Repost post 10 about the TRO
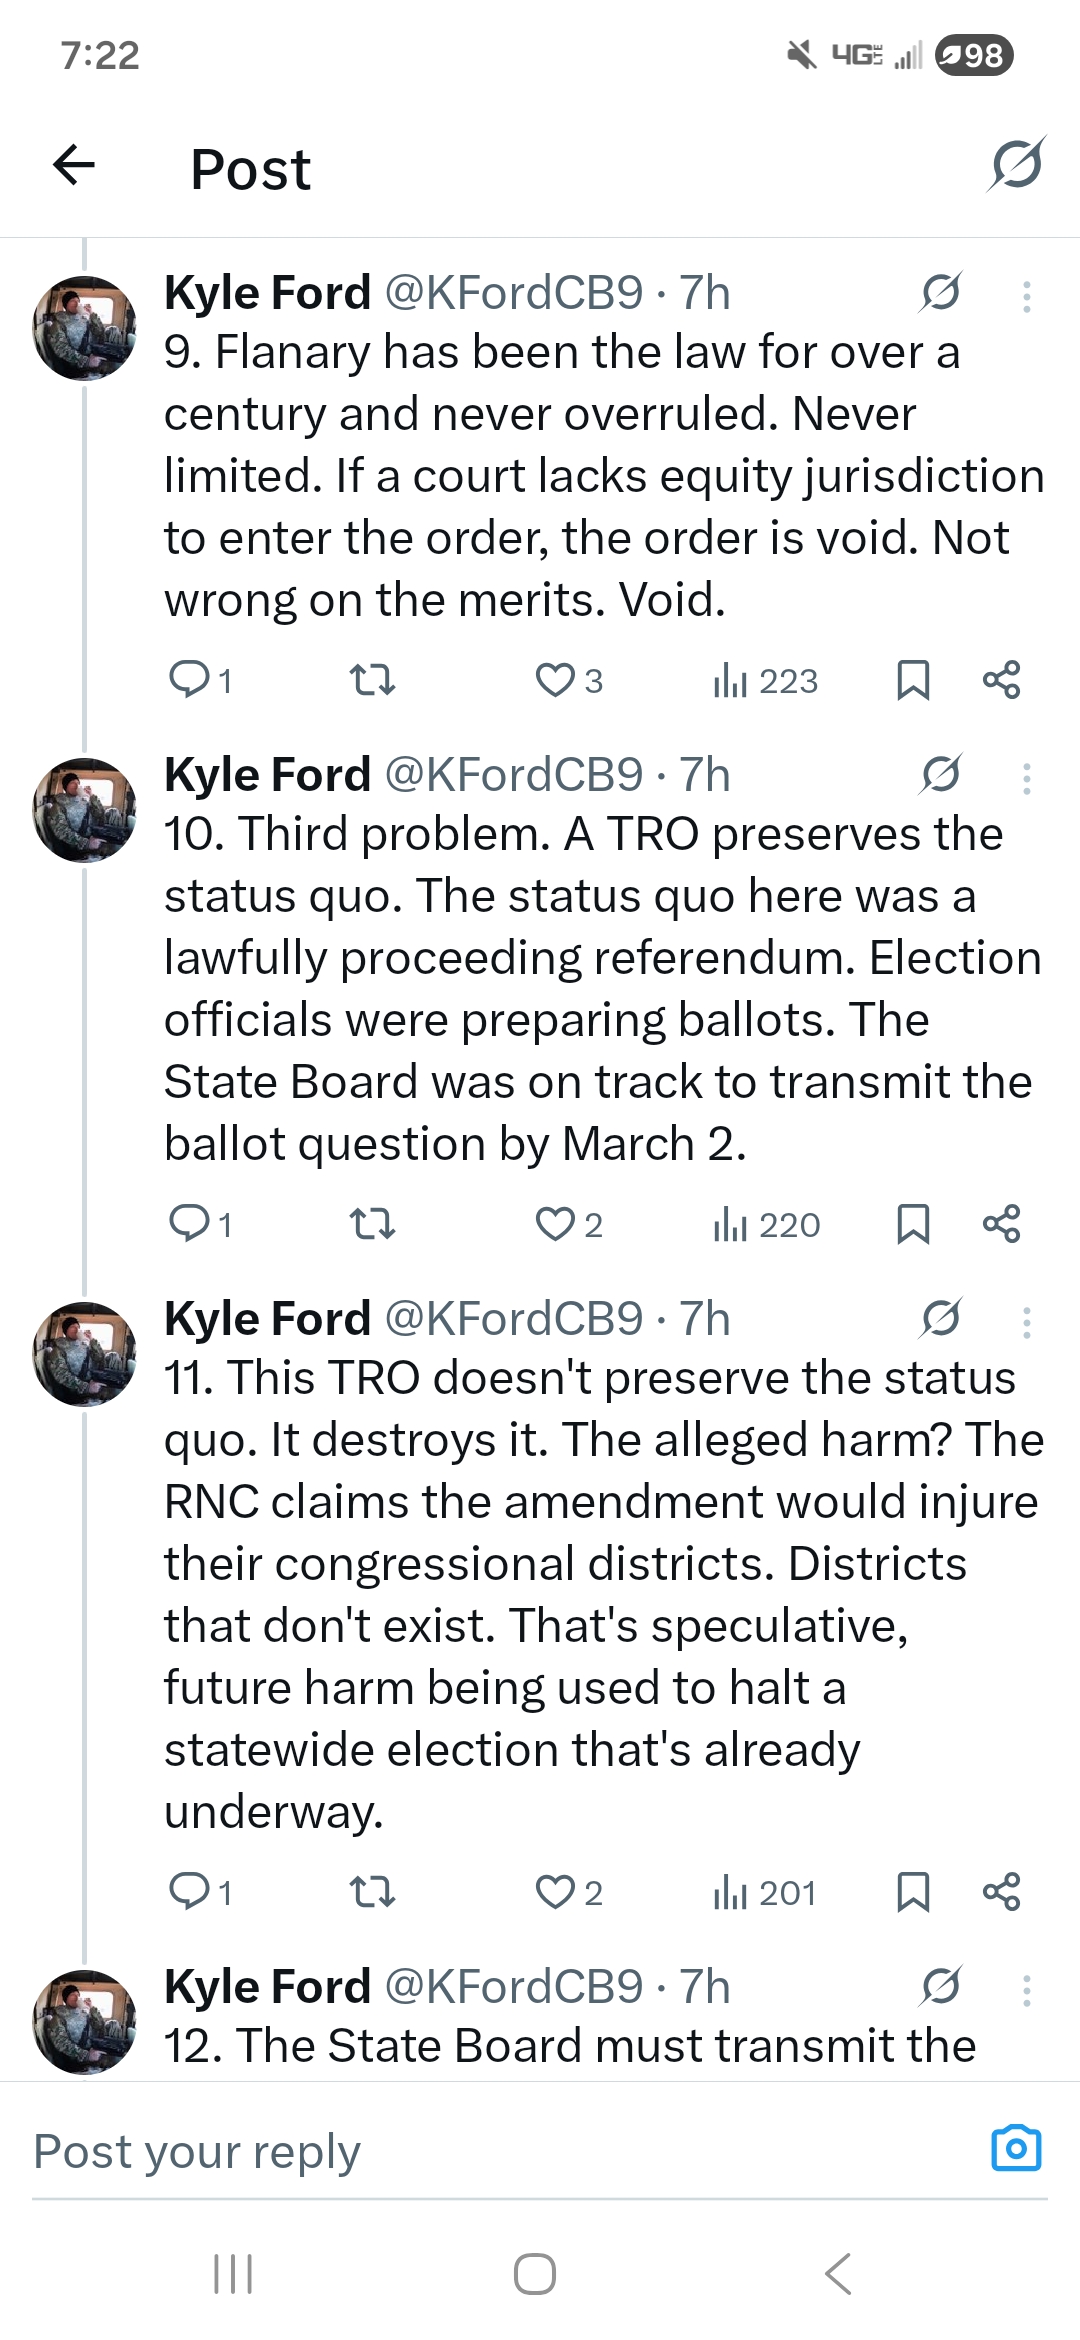This screenshot has width=1080, height=2340. coord(373,1224)
